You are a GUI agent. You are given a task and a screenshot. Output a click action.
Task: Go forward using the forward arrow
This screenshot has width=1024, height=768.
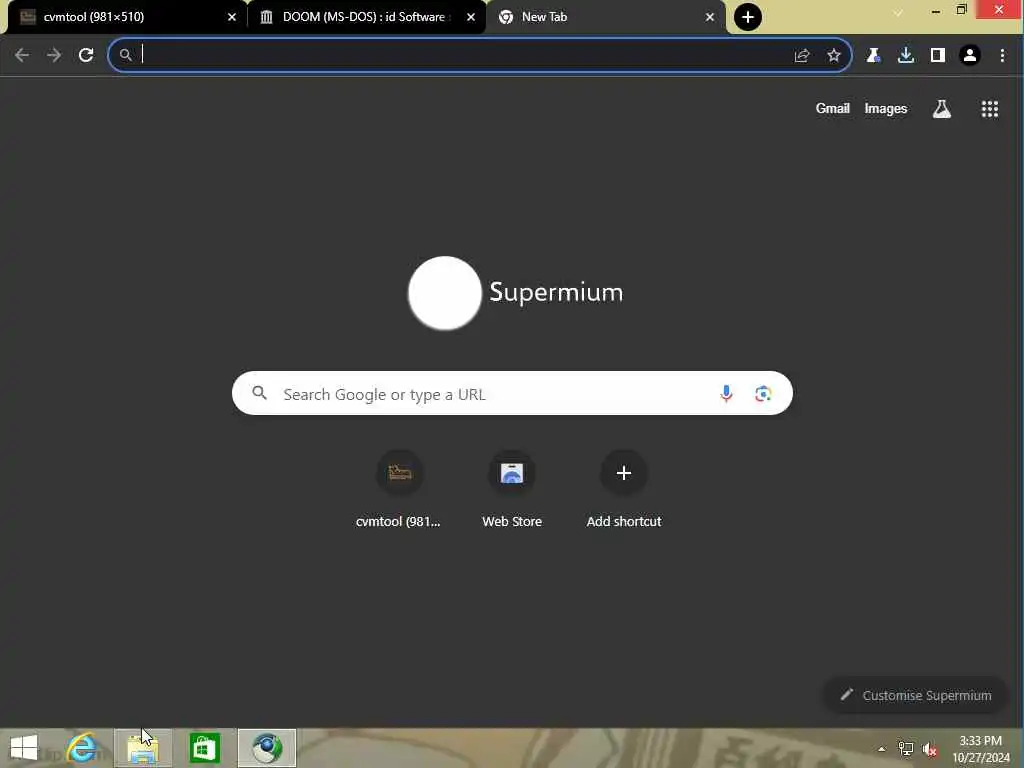54,56
